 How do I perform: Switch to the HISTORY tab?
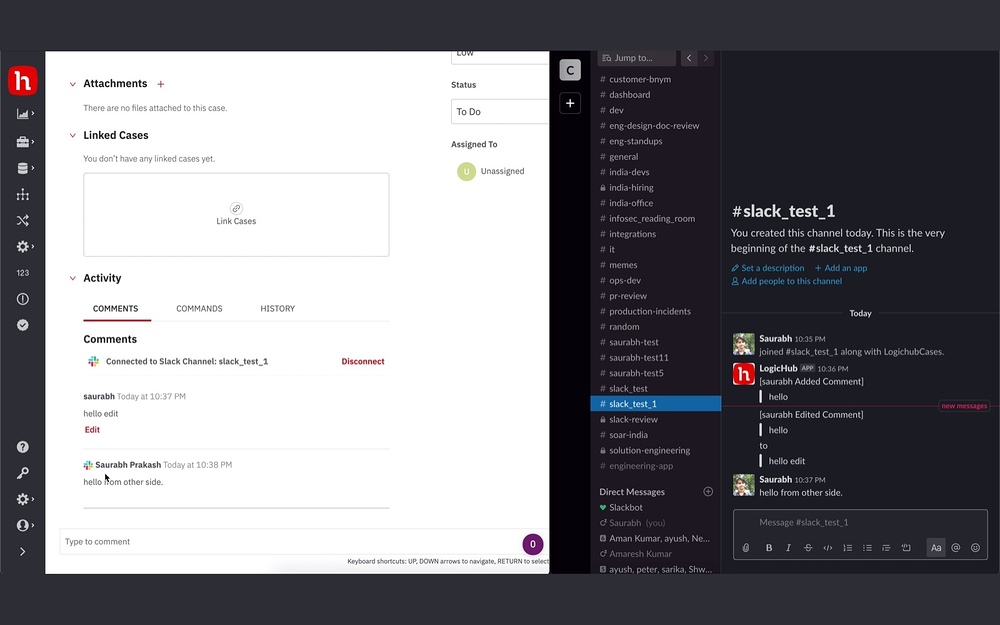[x=277, y=309]
